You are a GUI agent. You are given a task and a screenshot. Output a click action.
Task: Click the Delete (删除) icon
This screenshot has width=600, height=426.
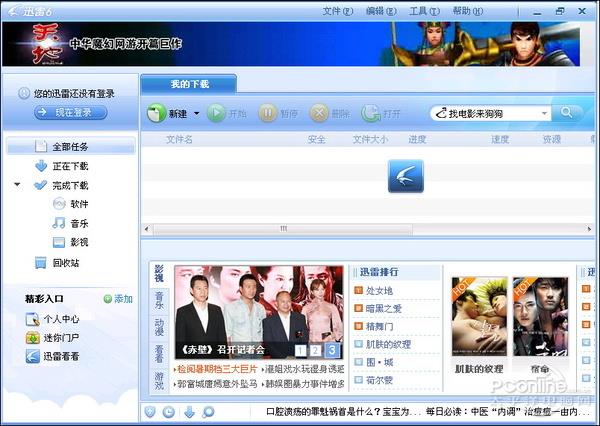pos(319,113)
